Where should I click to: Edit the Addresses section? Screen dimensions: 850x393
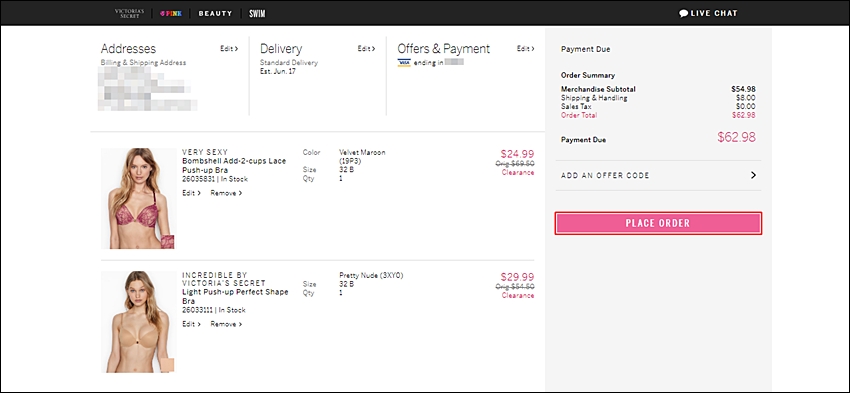pyautogui.click(x=229, y=49)
